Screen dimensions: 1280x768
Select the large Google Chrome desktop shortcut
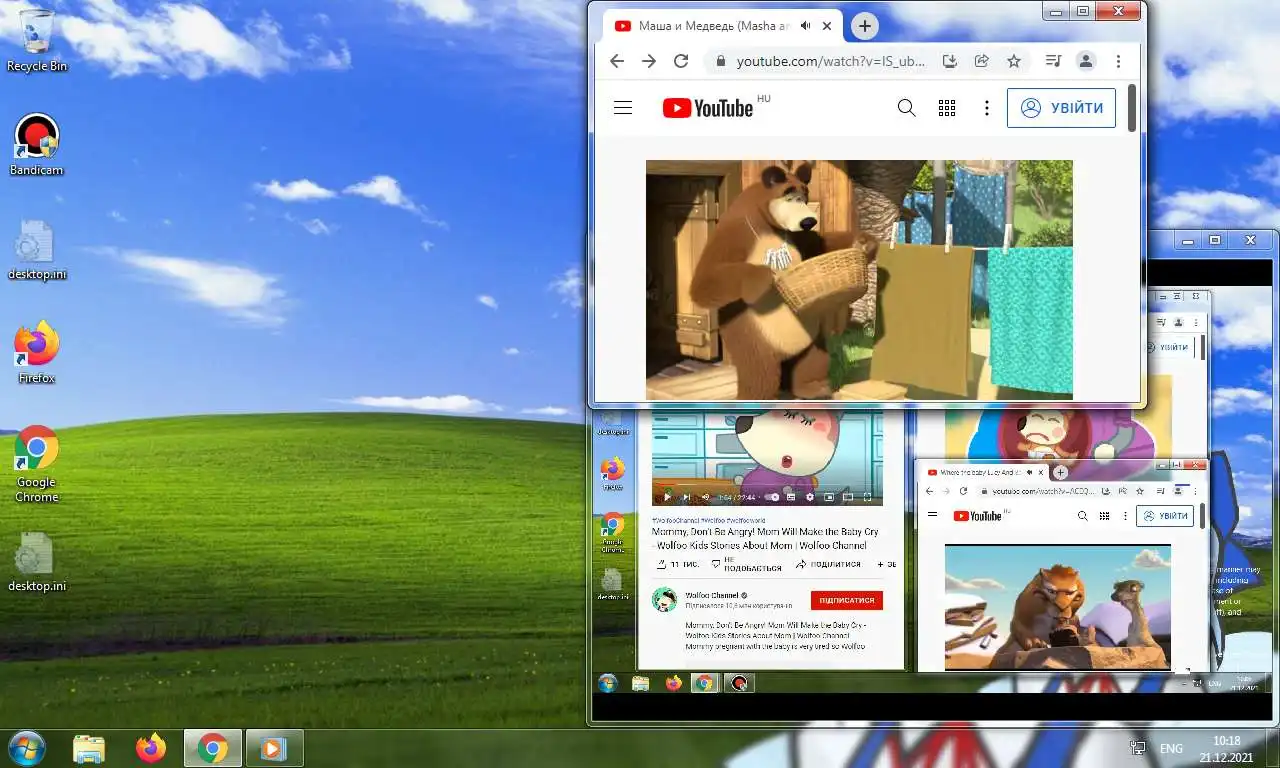[36, 464]
